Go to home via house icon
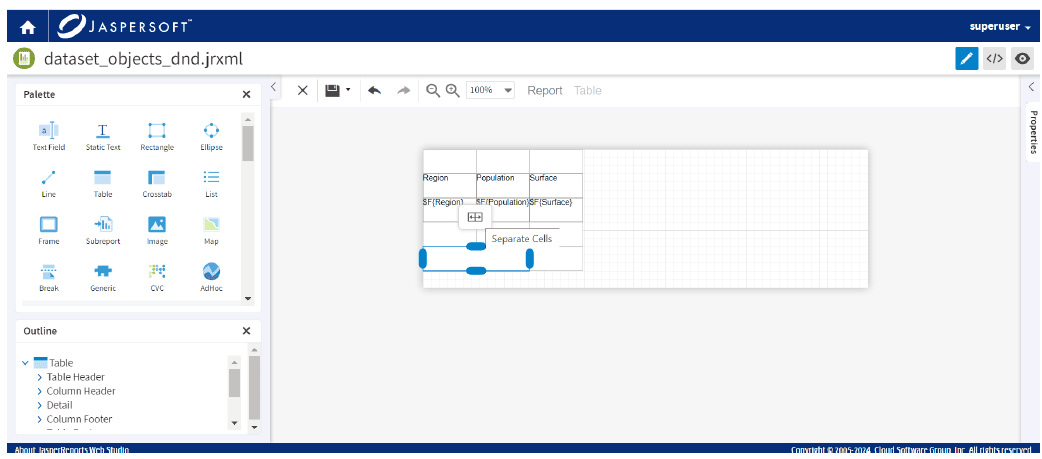Screen dimensions: 1042x459 click(x=28, y=27)
